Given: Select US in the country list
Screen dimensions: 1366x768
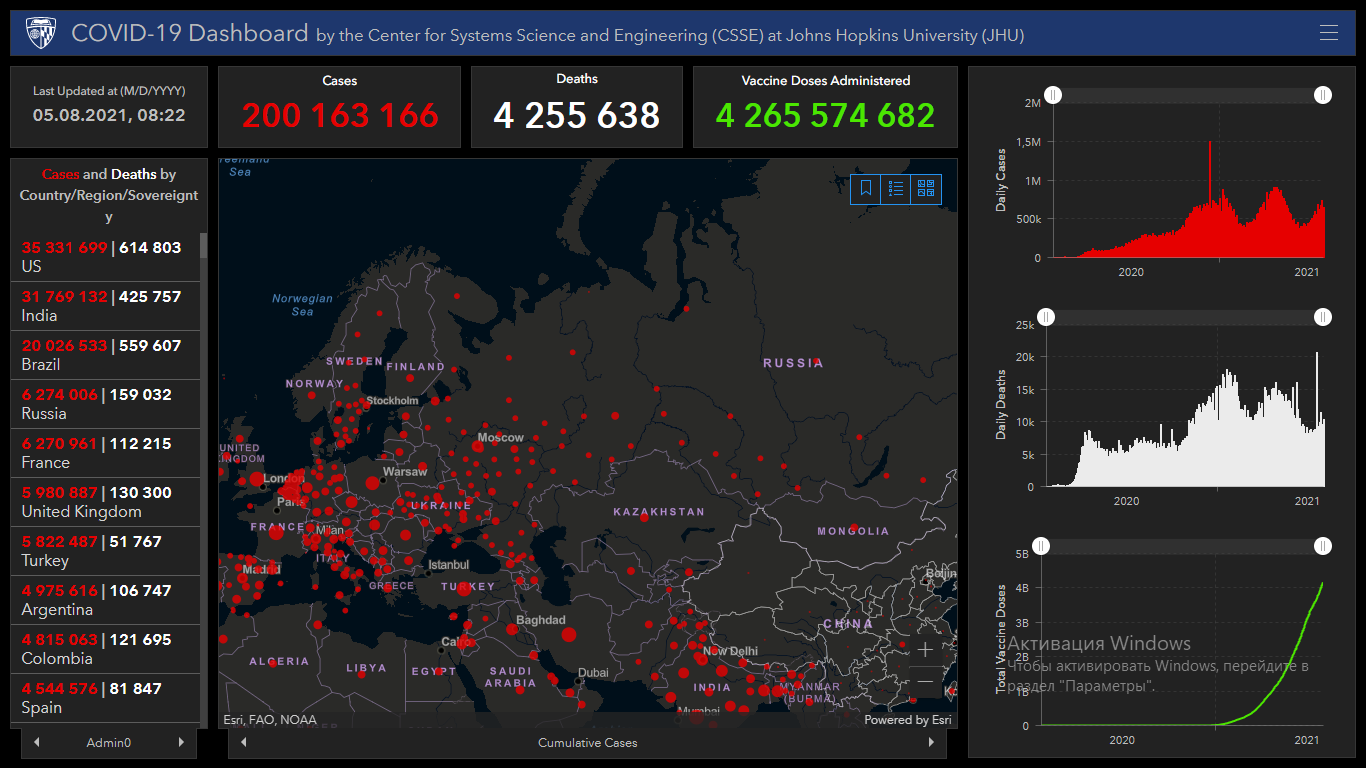Looking at the screenshot, I should (100, 257).
